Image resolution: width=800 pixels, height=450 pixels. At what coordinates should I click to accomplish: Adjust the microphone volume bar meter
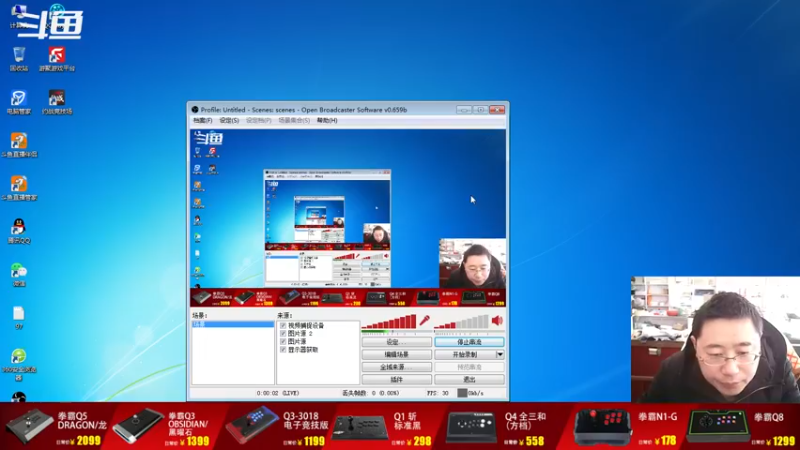pyautogui.click(x=389, y=321)
